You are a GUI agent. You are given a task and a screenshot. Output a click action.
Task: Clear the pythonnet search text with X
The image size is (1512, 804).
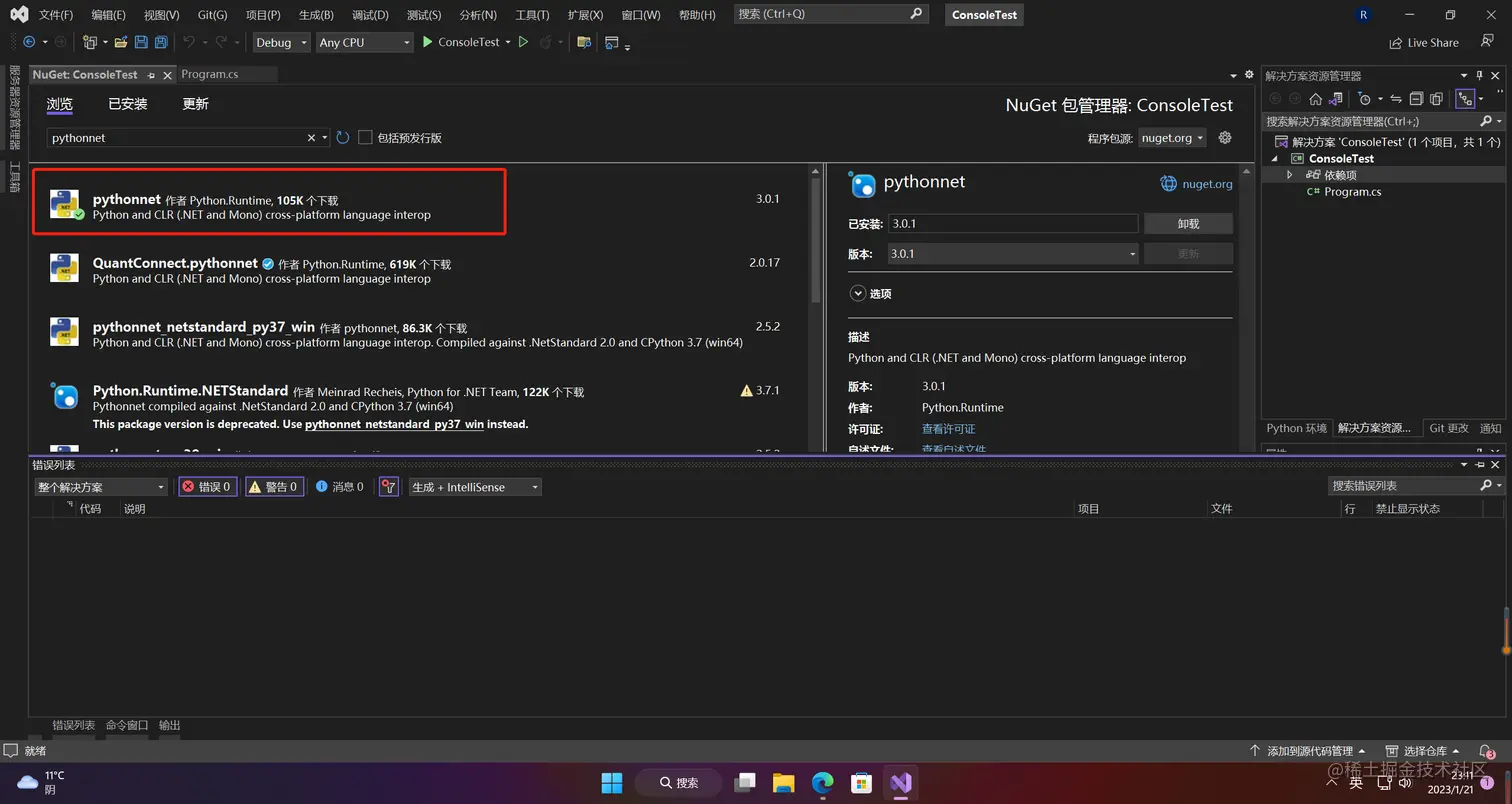click(311, 138)
